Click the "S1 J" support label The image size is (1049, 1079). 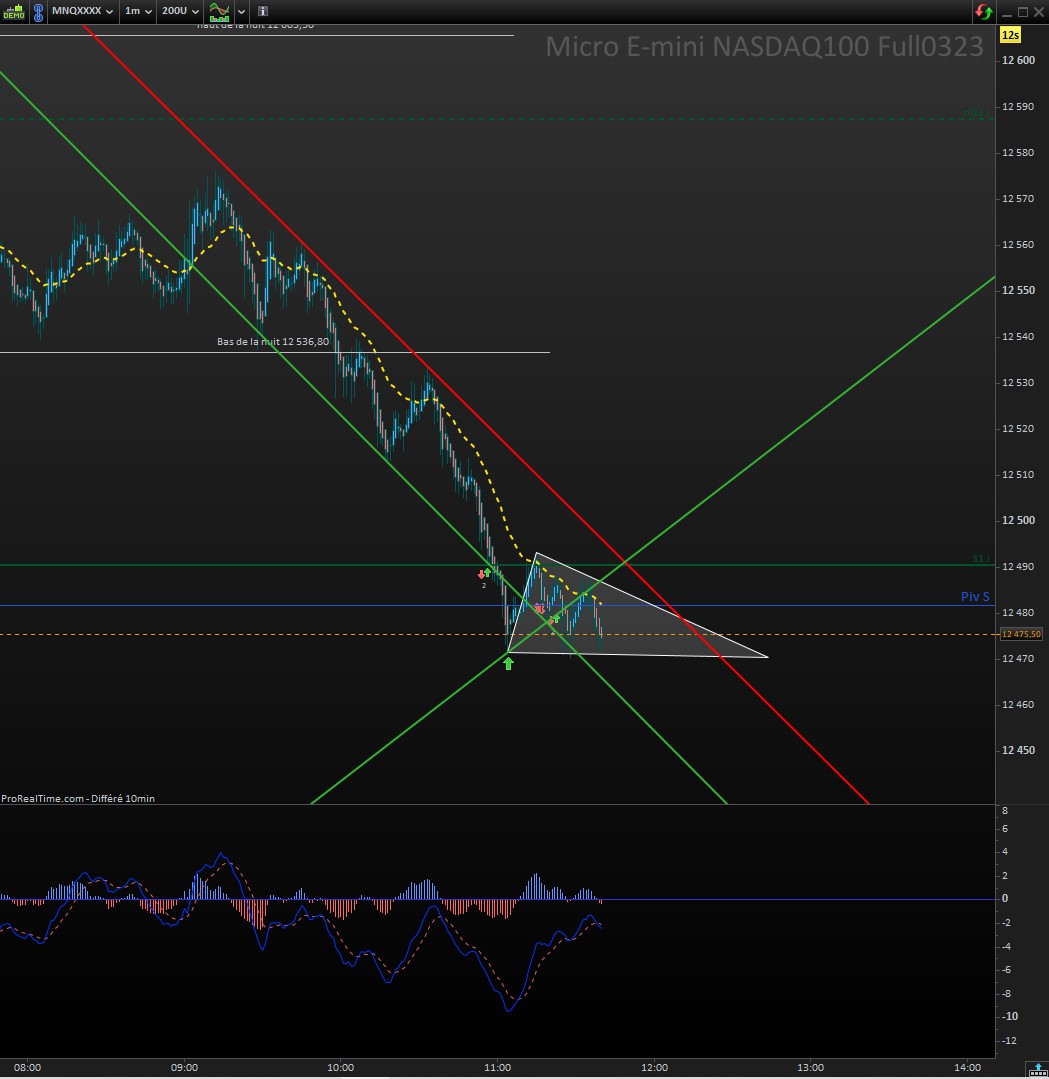[x=981, y=559]
